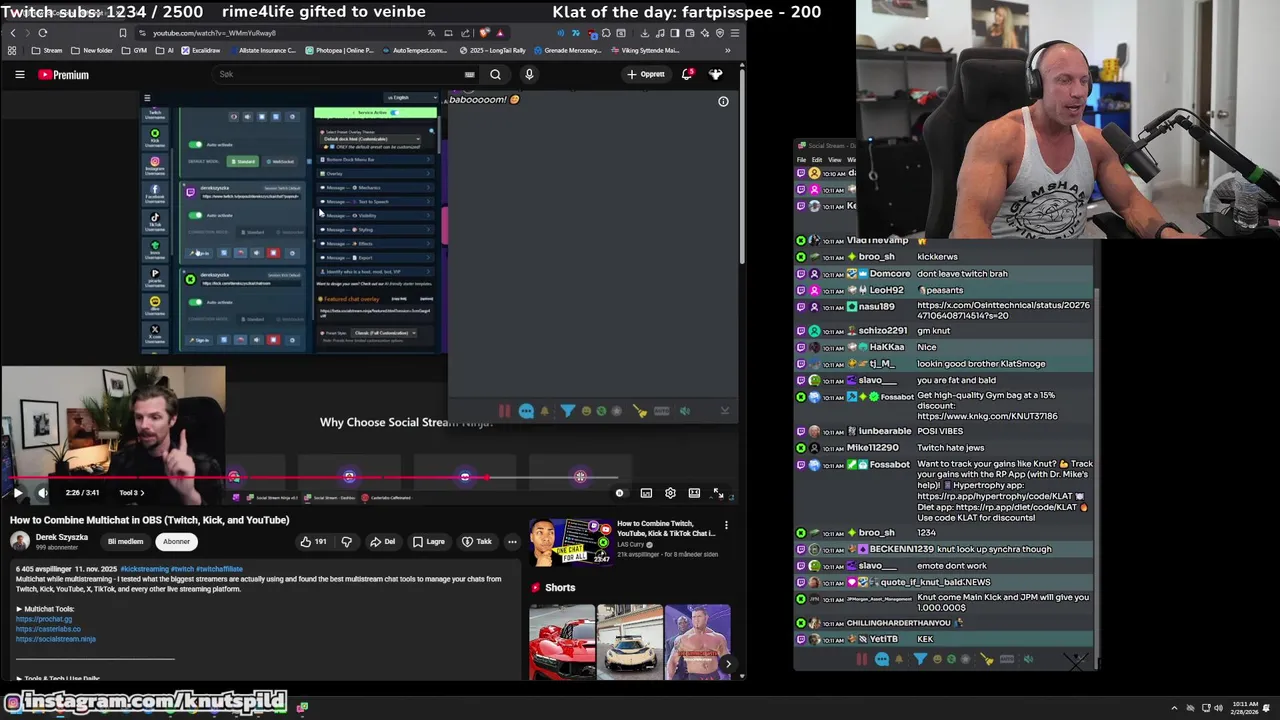This screenshot has width=1280, height=720.
Task: Go to YouTube Premium home logo
Action: pyautogui.click(x=64, y=74)
